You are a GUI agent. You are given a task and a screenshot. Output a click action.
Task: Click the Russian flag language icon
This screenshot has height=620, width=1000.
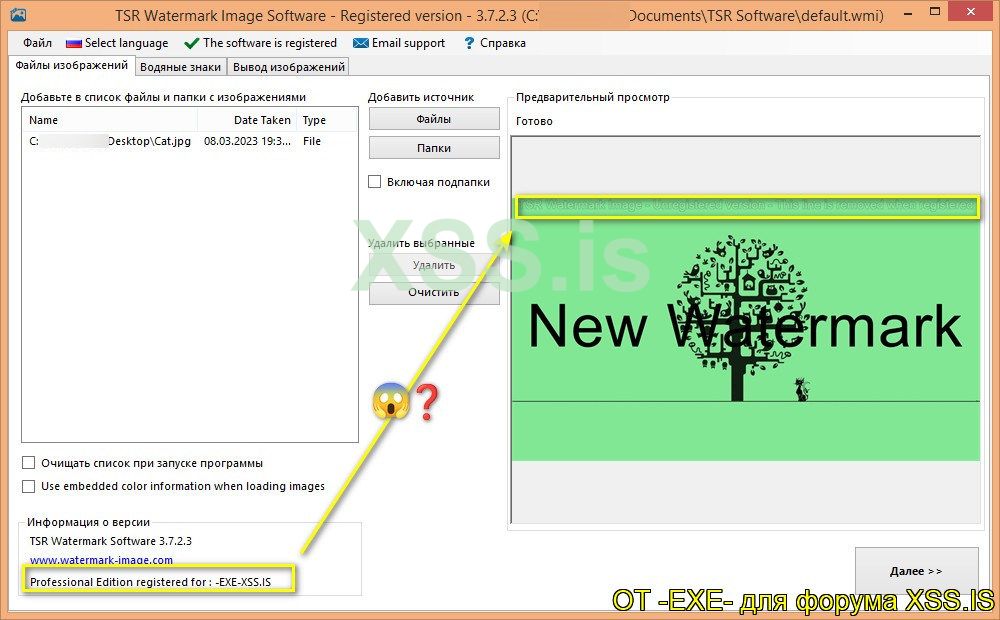(x=73, y=43)
